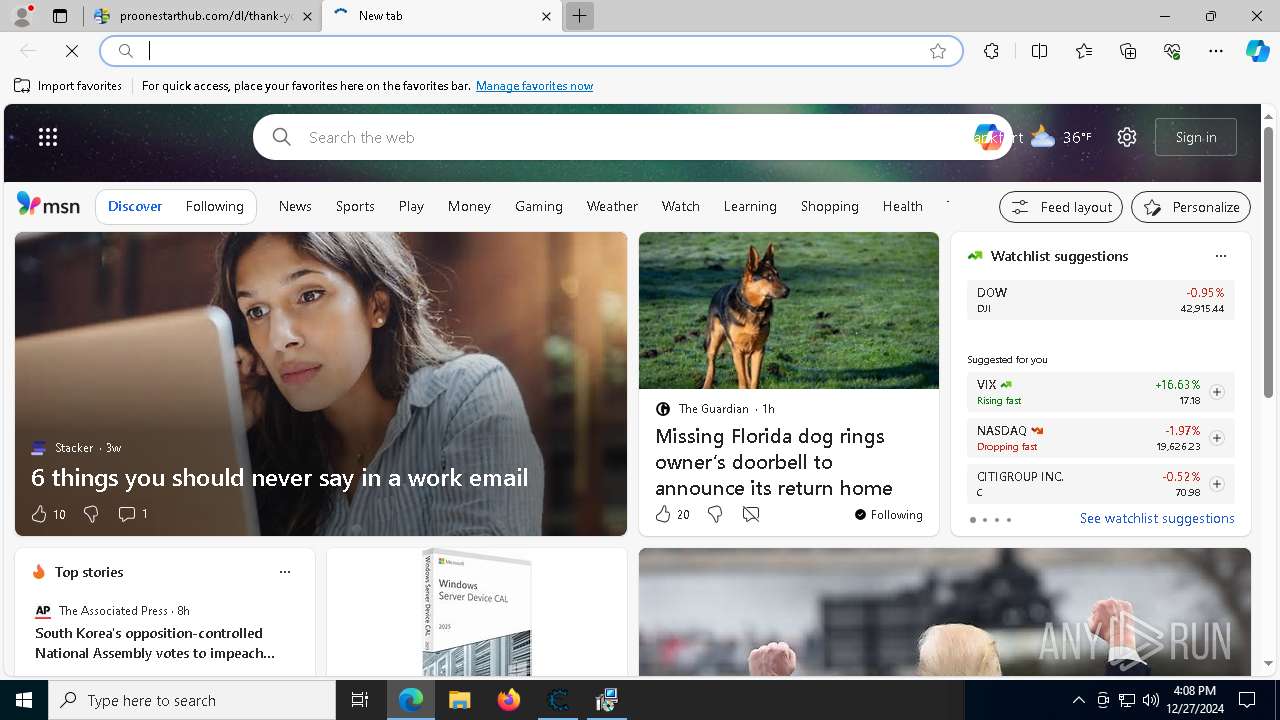Open Browser essentials icon
Screen dimensions: 1280x720
click(1172, 51)
